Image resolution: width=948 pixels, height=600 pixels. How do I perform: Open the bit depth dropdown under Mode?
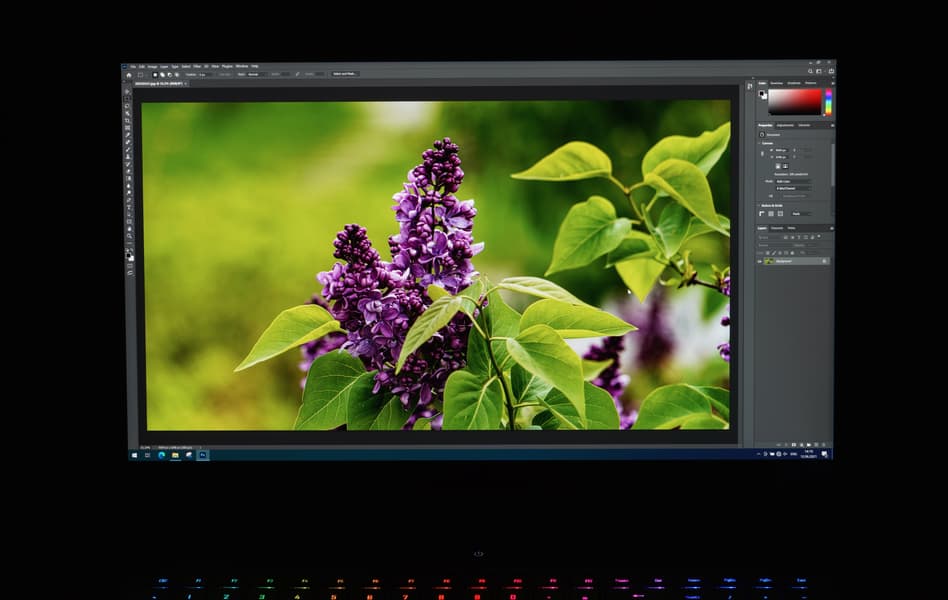793,188
